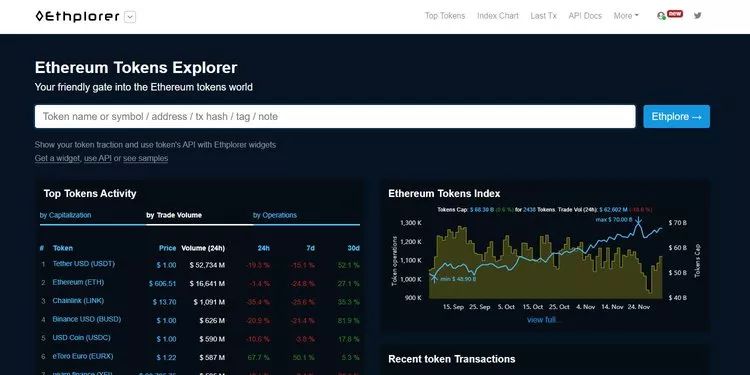Click the Recent token Transactions heading
Viewport: 750px width, 375px height.
click(452, 359)
